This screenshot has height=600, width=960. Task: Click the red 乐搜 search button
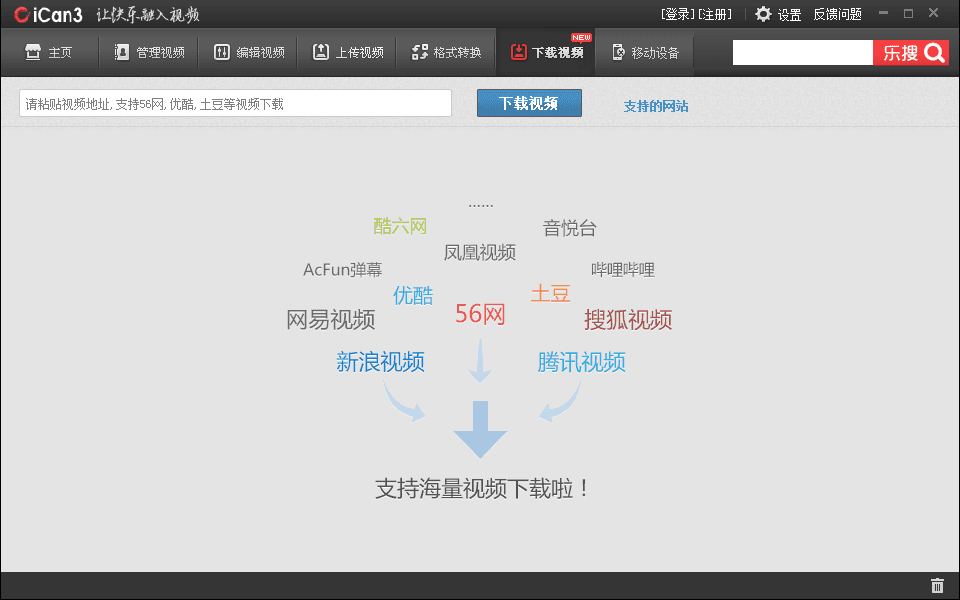911,53
